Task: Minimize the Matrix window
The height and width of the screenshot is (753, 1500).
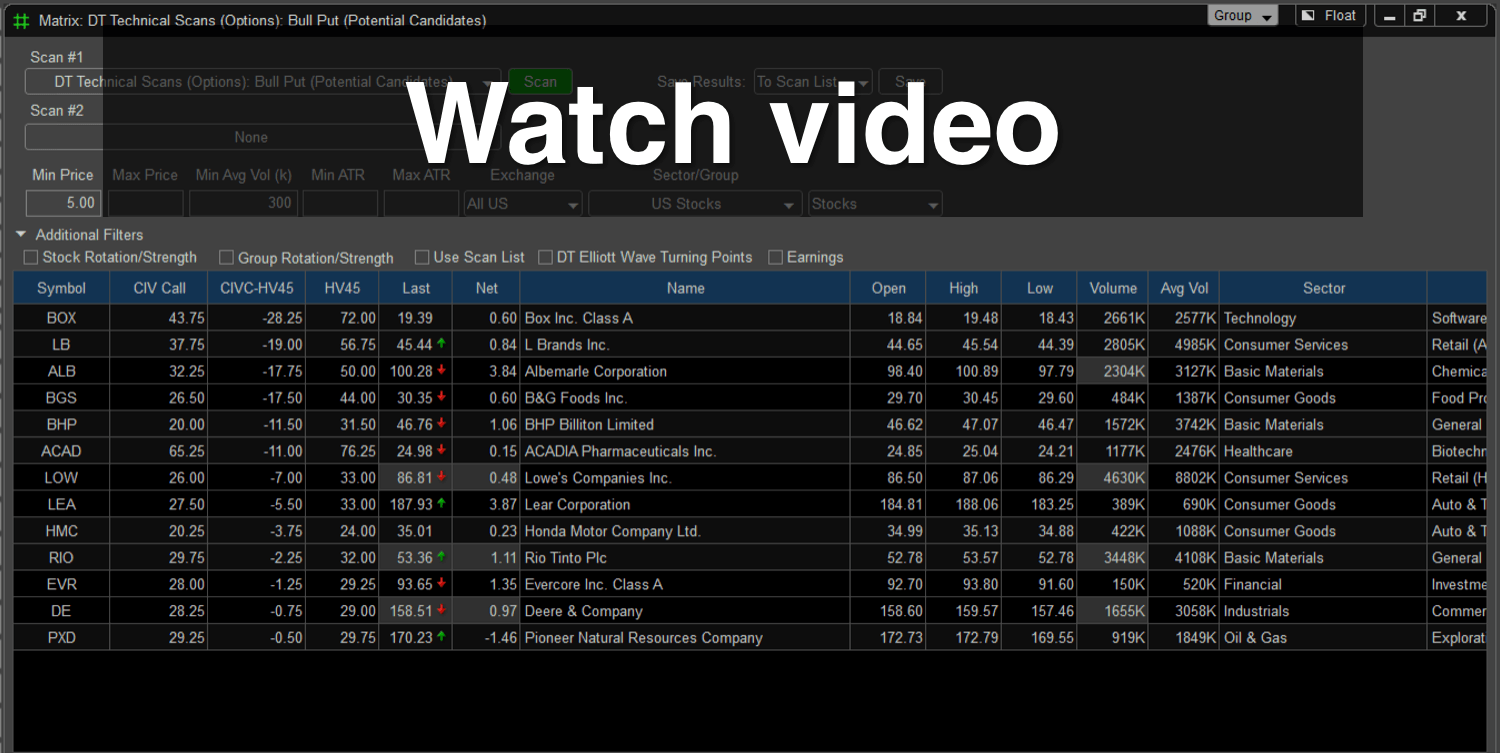Action: coord(1390,16)
